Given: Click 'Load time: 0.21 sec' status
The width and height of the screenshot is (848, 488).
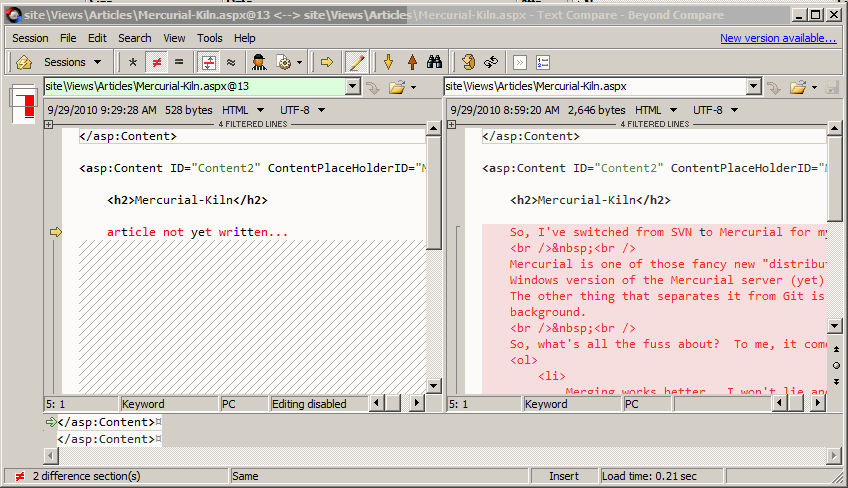Looking at the screenshot, I should 649,476.
